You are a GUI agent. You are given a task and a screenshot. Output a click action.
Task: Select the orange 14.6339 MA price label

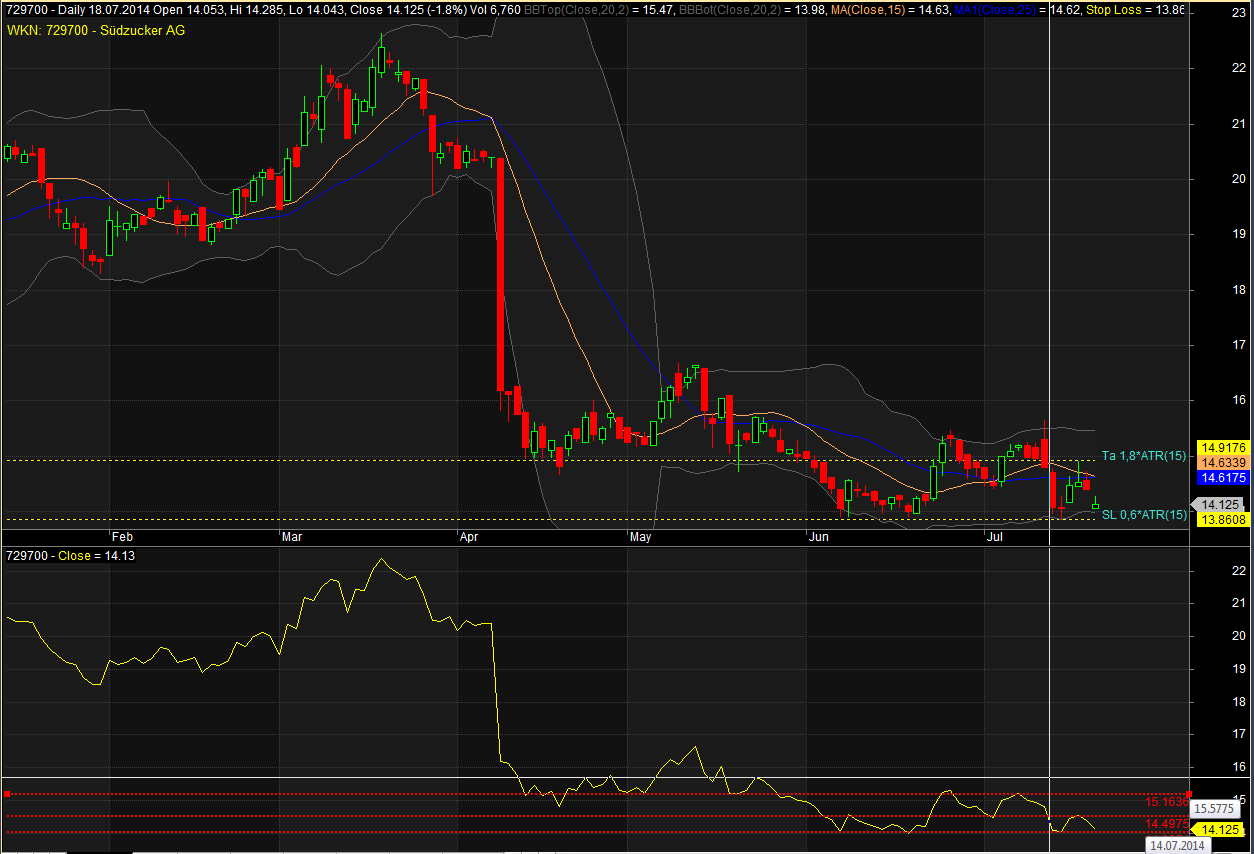(x=1223, y=463)
